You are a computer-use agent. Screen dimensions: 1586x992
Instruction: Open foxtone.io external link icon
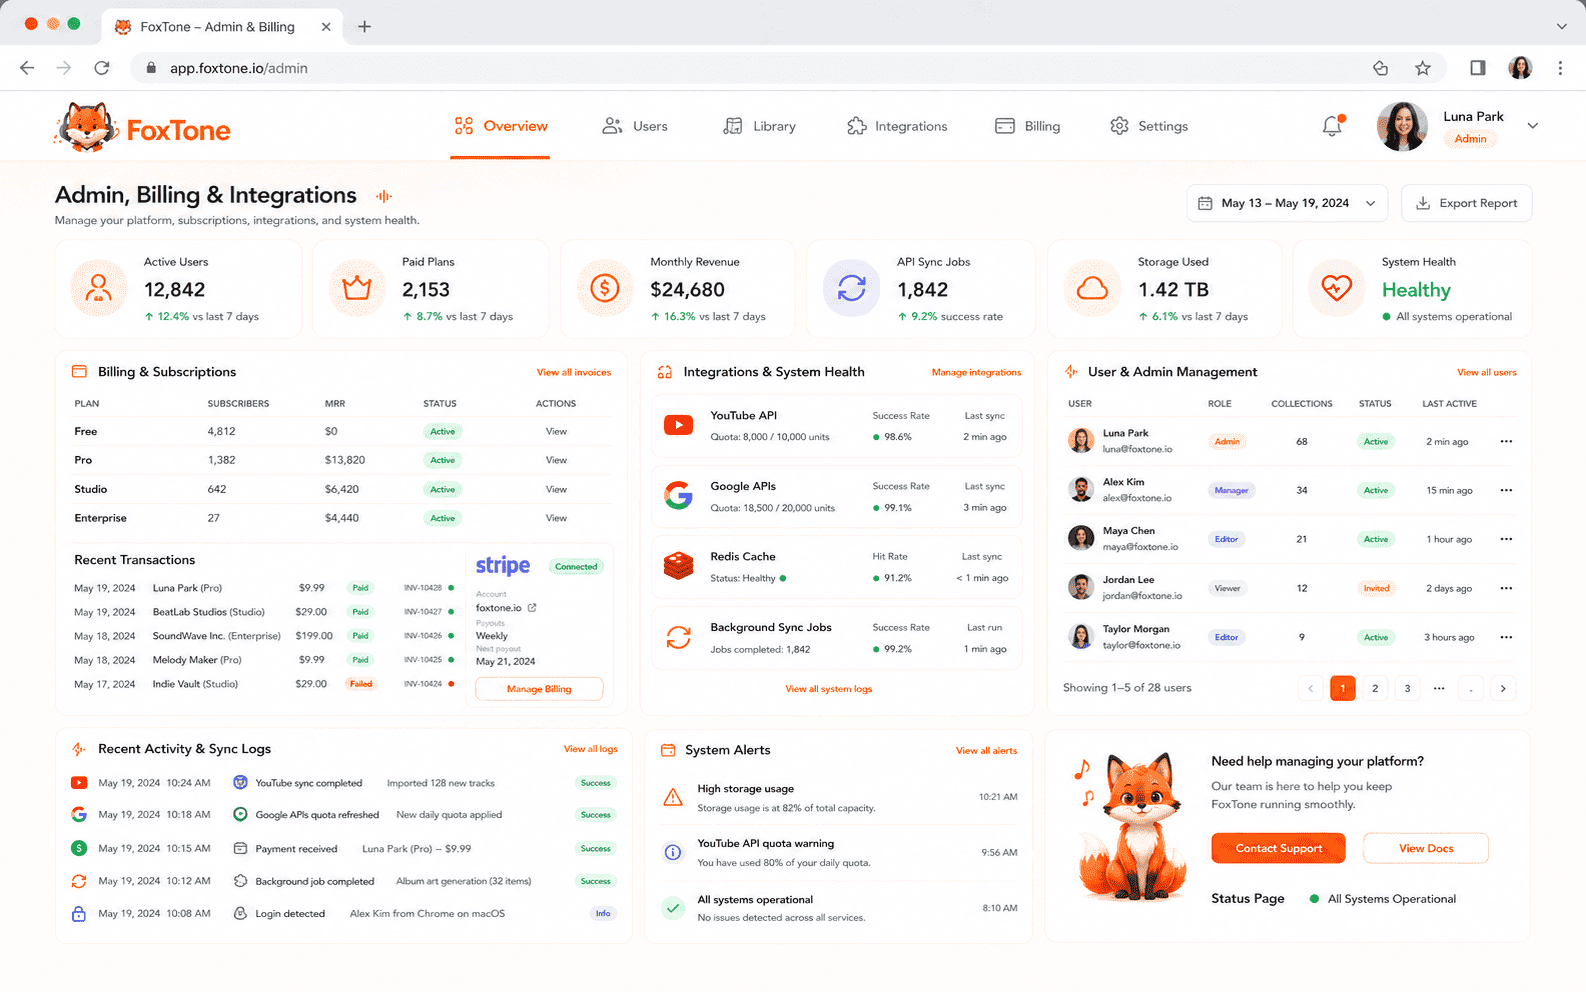coord(532,608)
